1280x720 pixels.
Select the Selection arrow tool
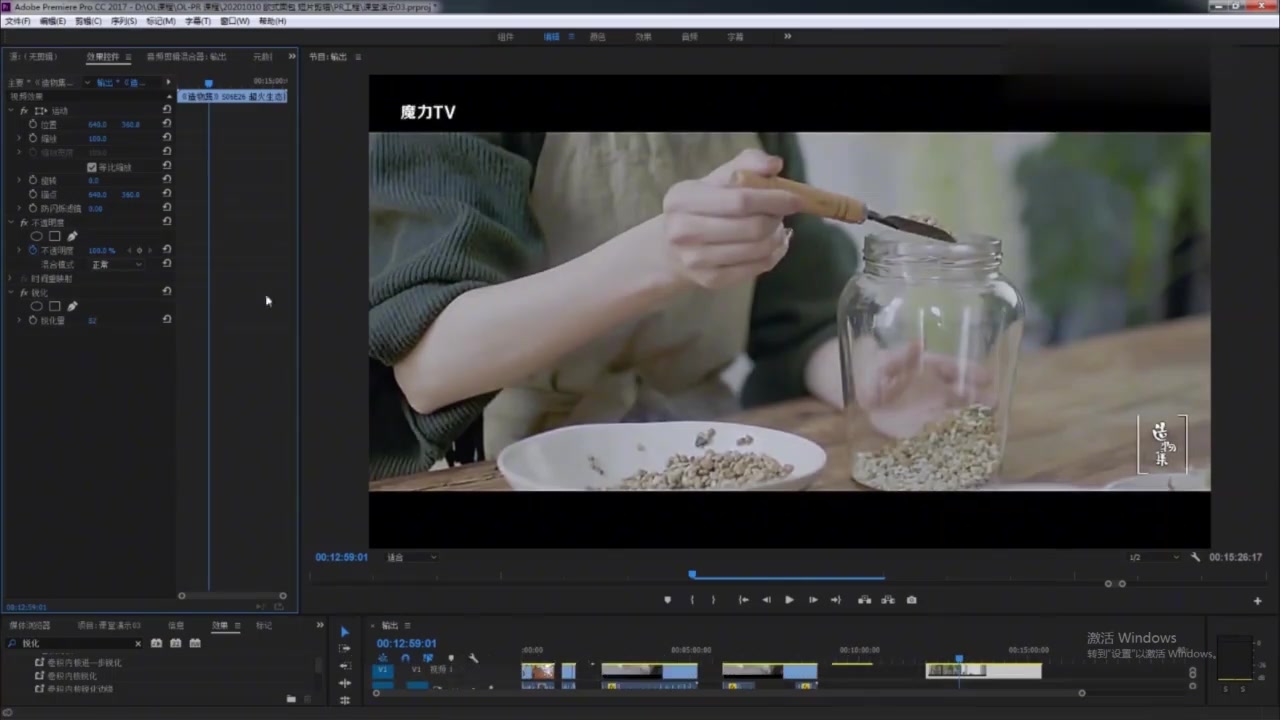(x=345, y=632)
